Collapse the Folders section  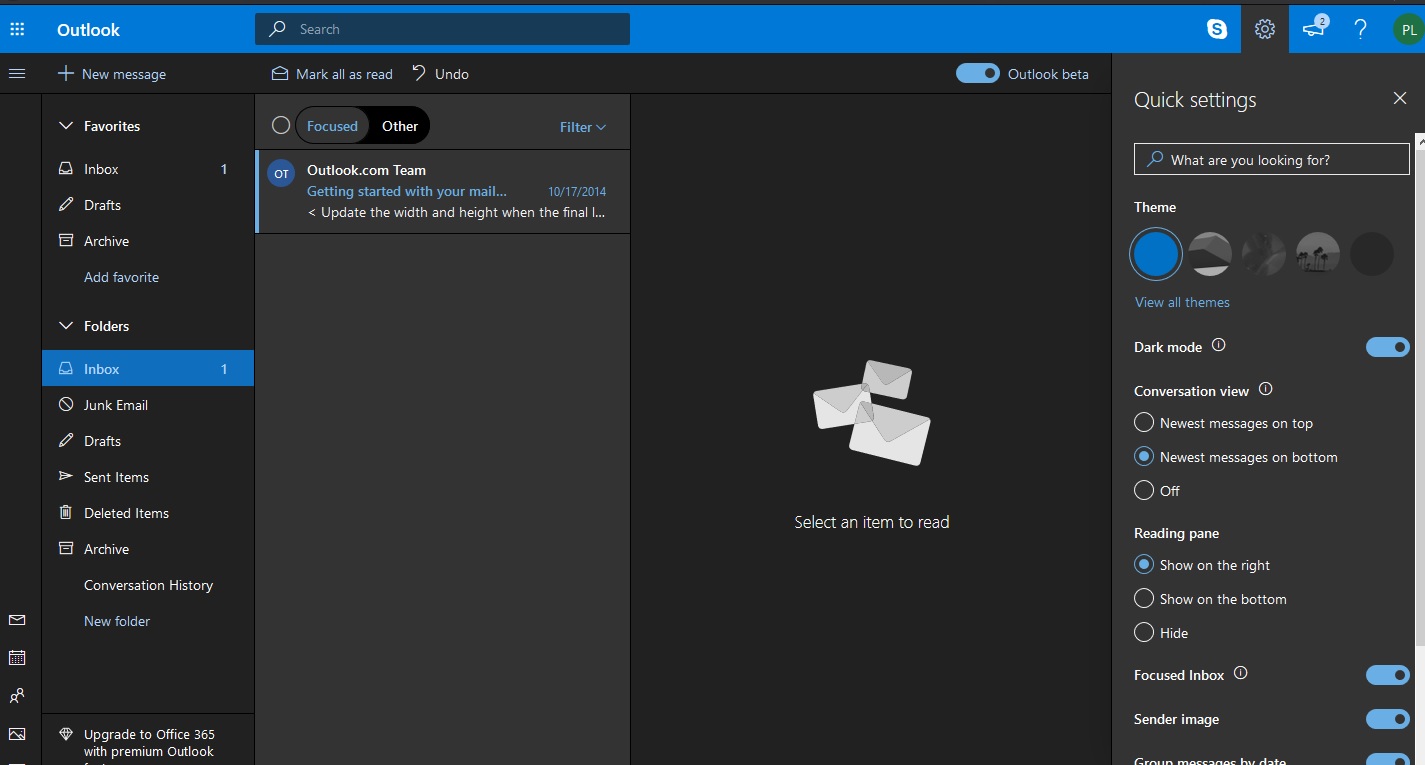66,326
